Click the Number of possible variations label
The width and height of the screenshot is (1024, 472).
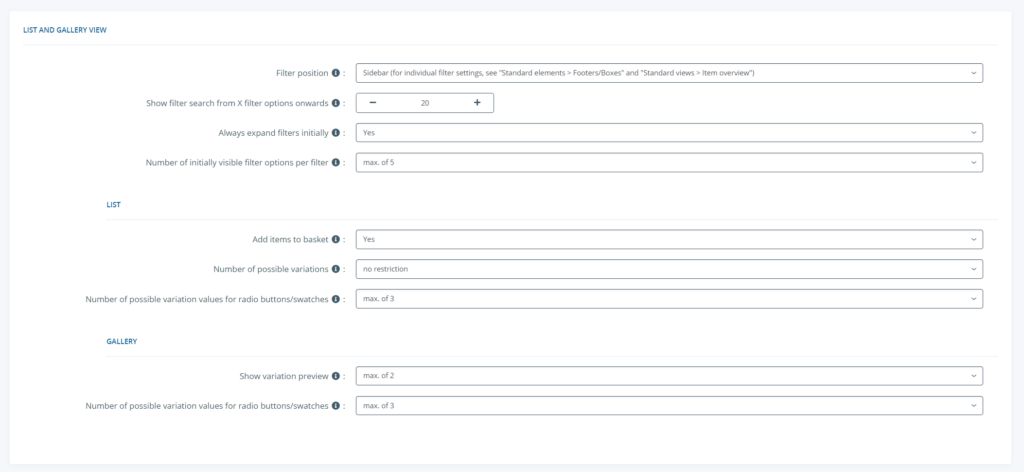271,269
